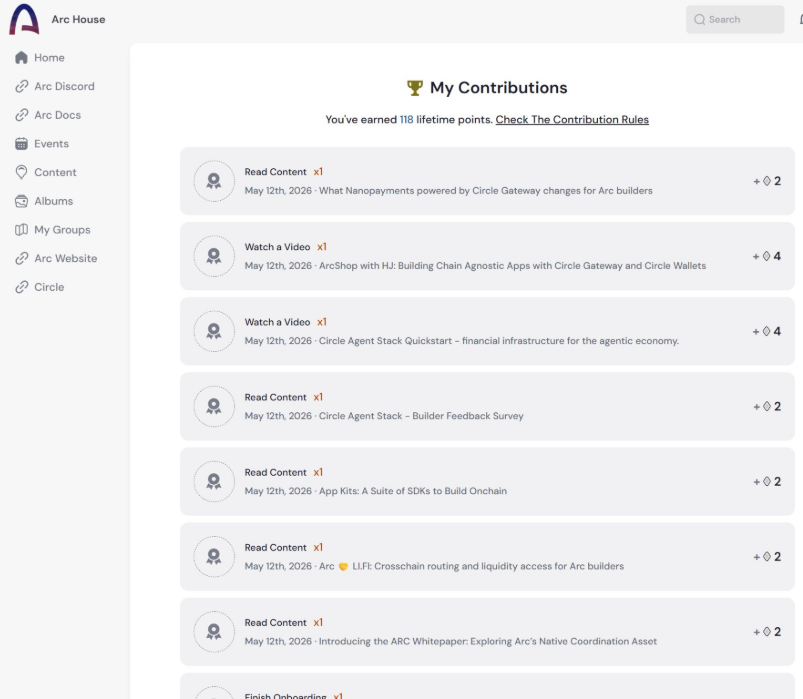Click the App Kits SDKs entry text

point(413,491)
